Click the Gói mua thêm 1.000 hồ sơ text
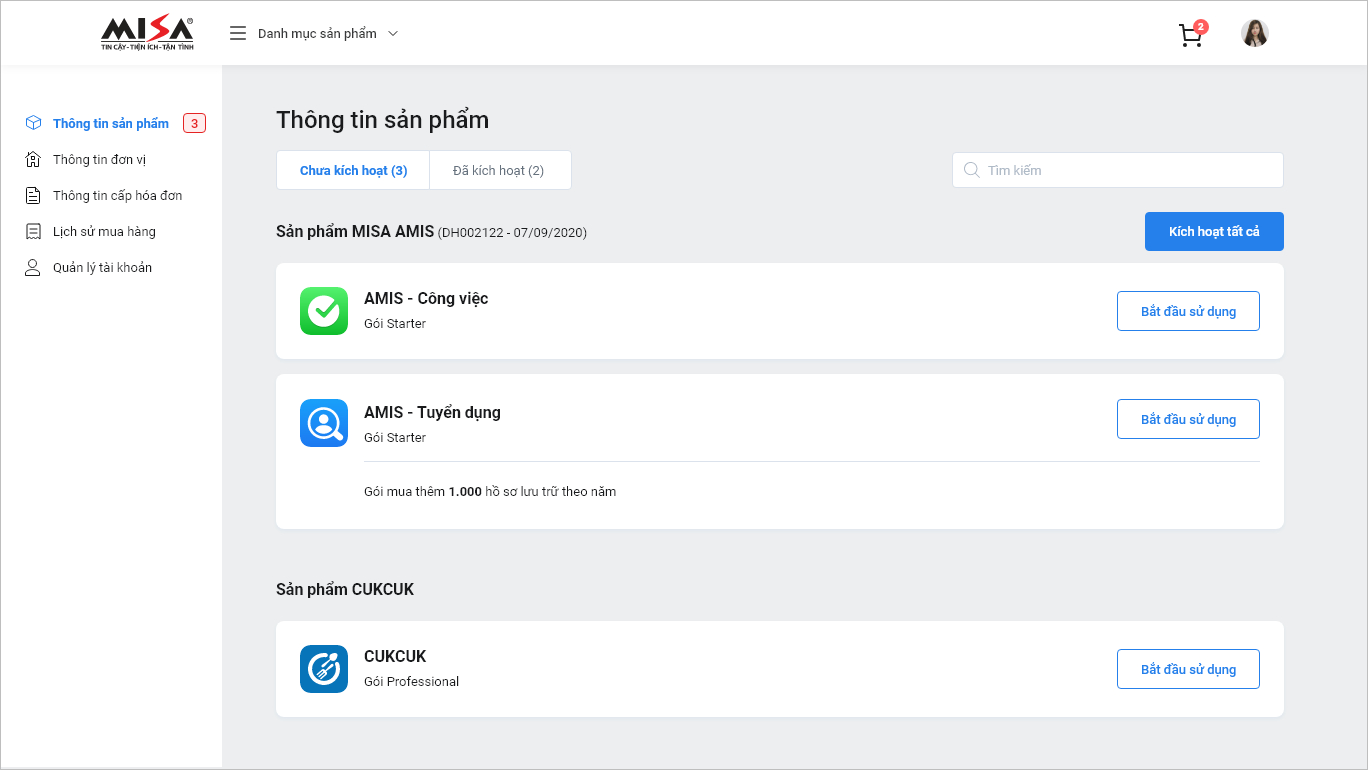 (490, 491)
